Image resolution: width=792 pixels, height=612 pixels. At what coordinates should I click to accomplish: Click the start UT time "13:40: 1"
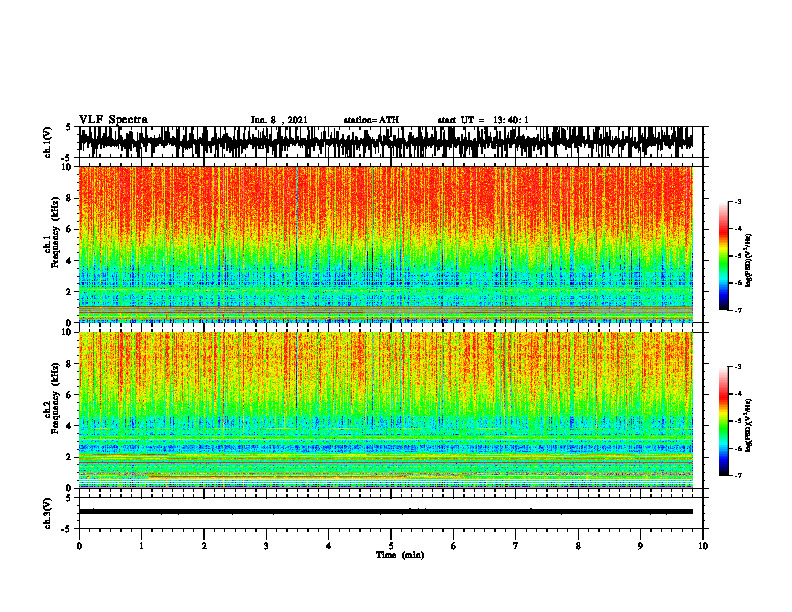(511, 120)
